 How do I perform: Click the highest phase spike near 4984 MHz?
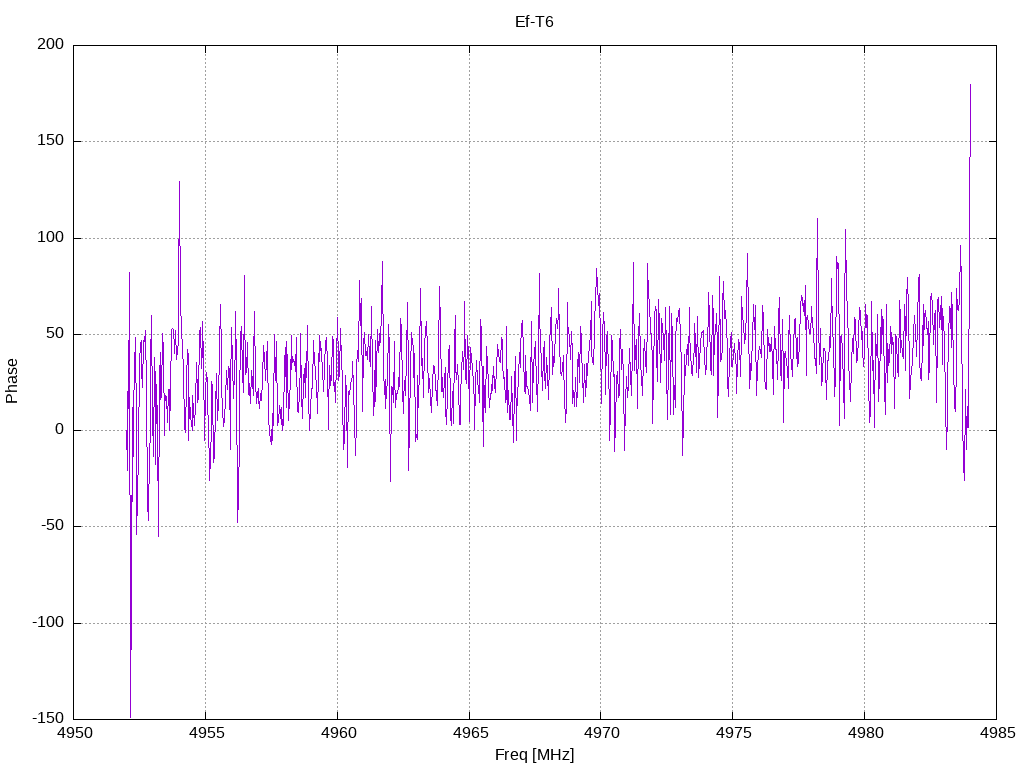point(970,85)
